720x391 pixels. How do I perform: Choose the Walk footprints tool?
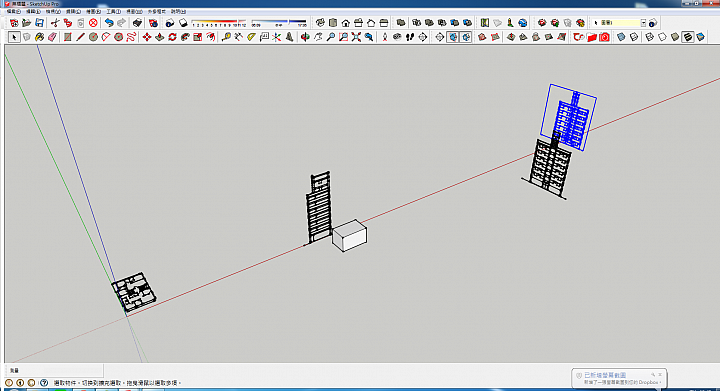(410, 37)
